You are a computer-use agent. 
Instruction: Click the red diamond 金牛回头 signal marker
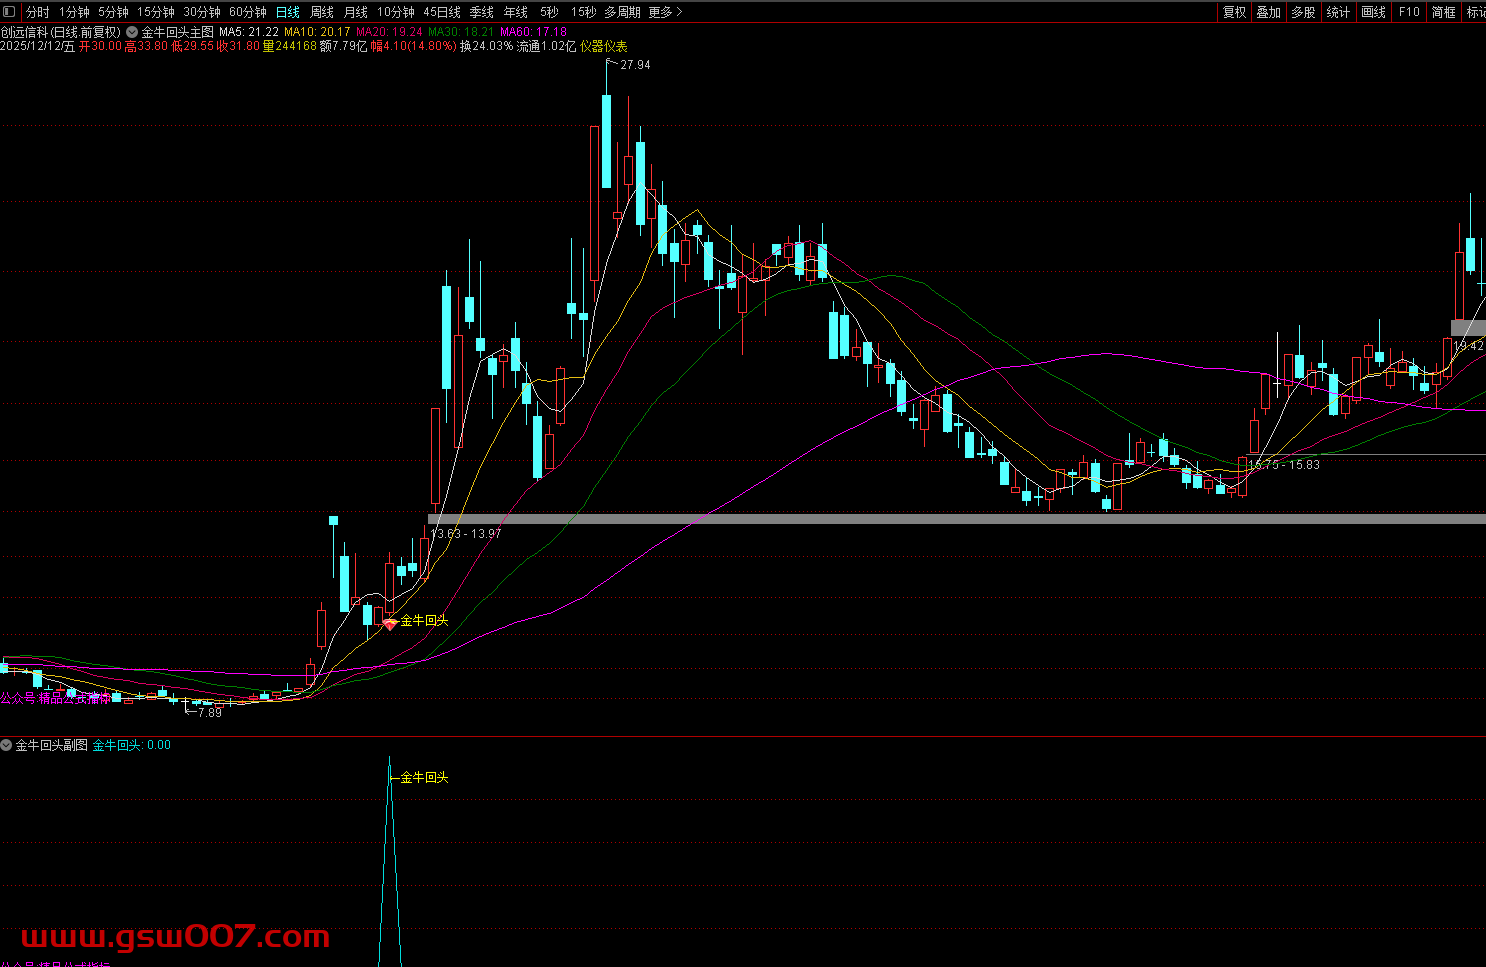click(x=390, y=624)
